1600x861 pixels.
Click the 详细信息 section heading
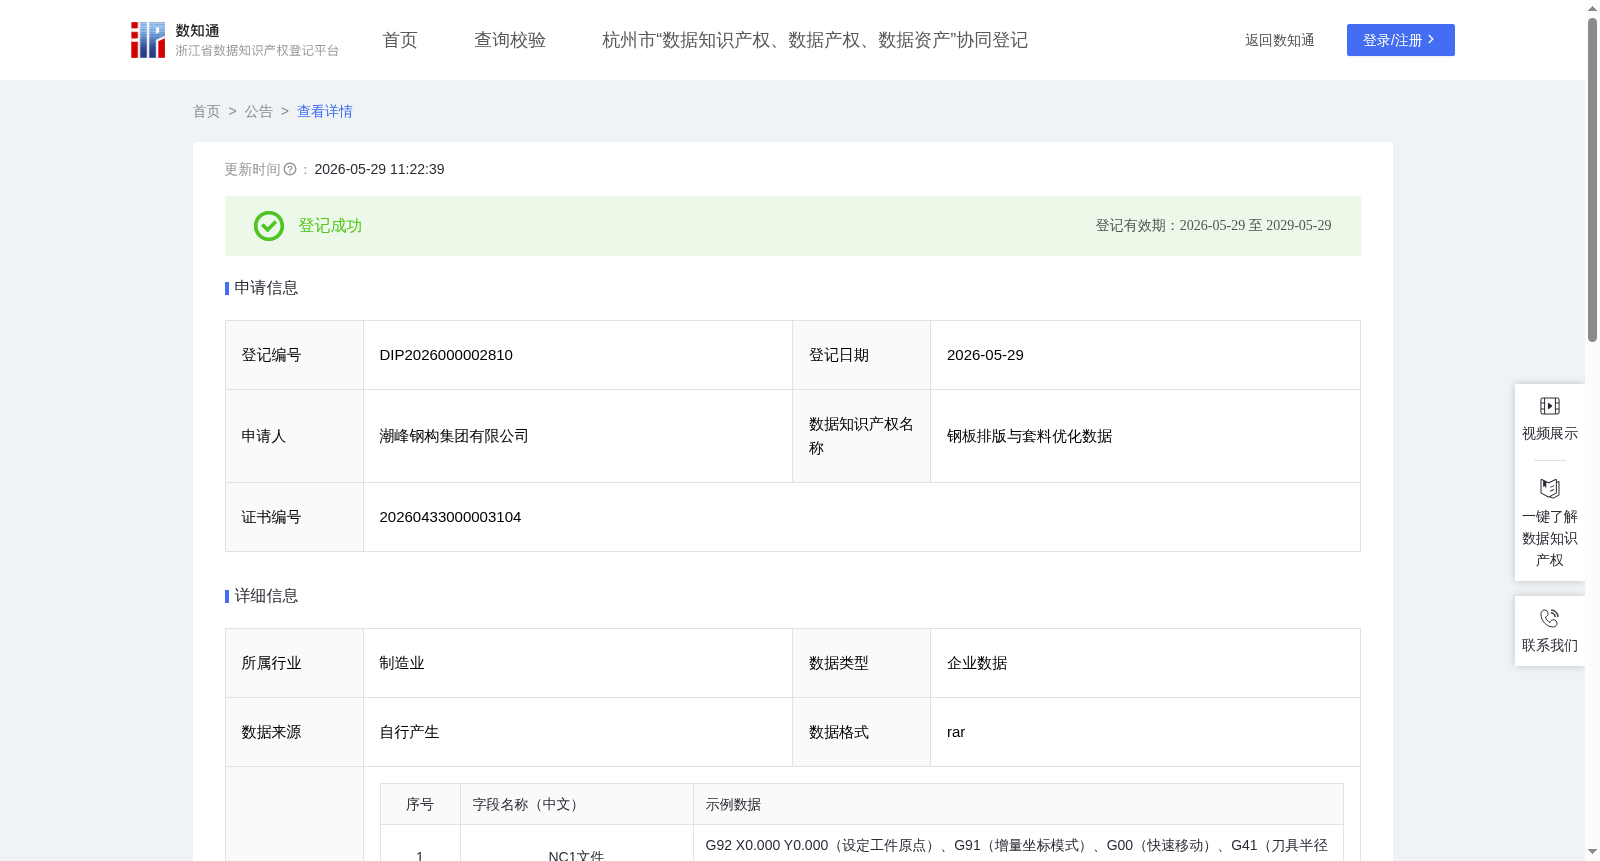point(266,596)
